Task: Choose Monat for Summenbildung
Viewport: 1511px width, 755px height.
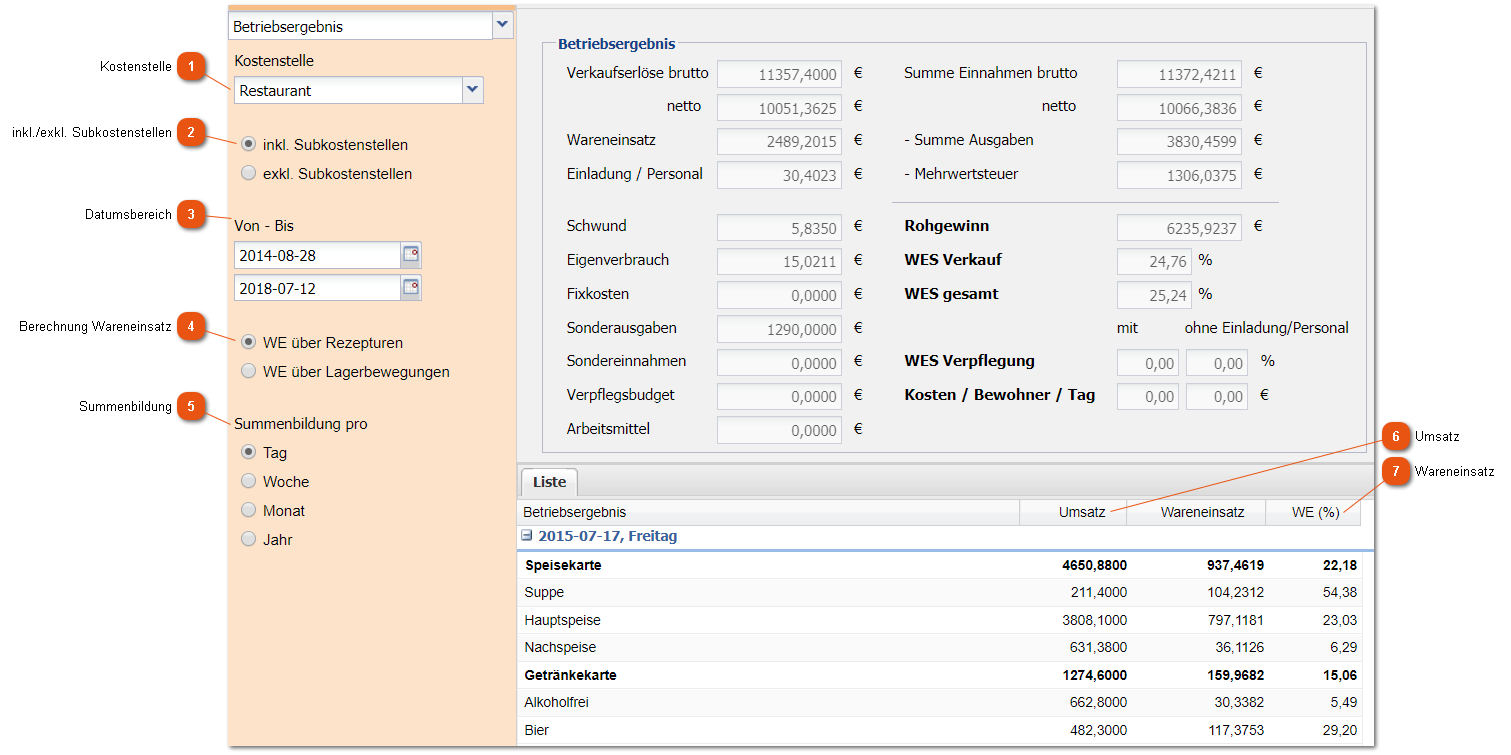Action: click(249, 510)
